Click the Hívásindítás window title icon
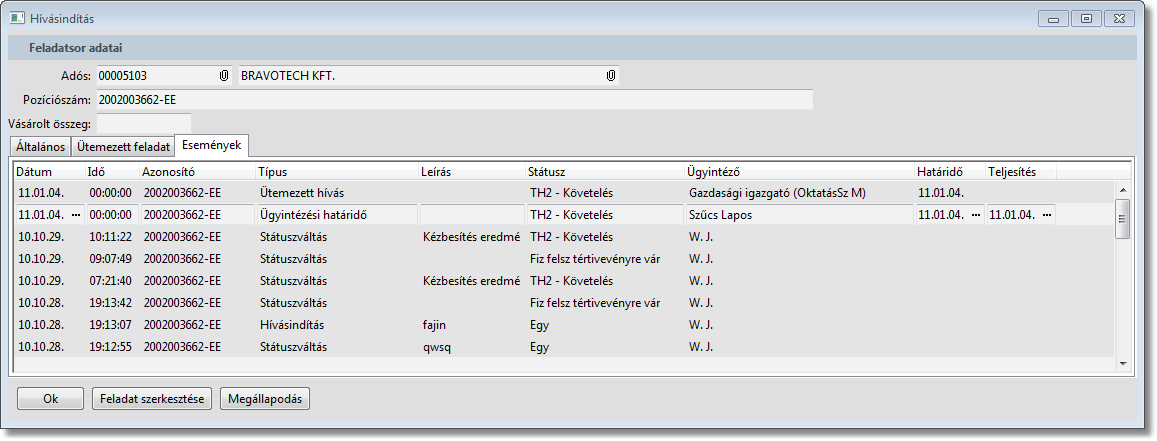The width and height of the screenshot is (1157, 441). 17,18
